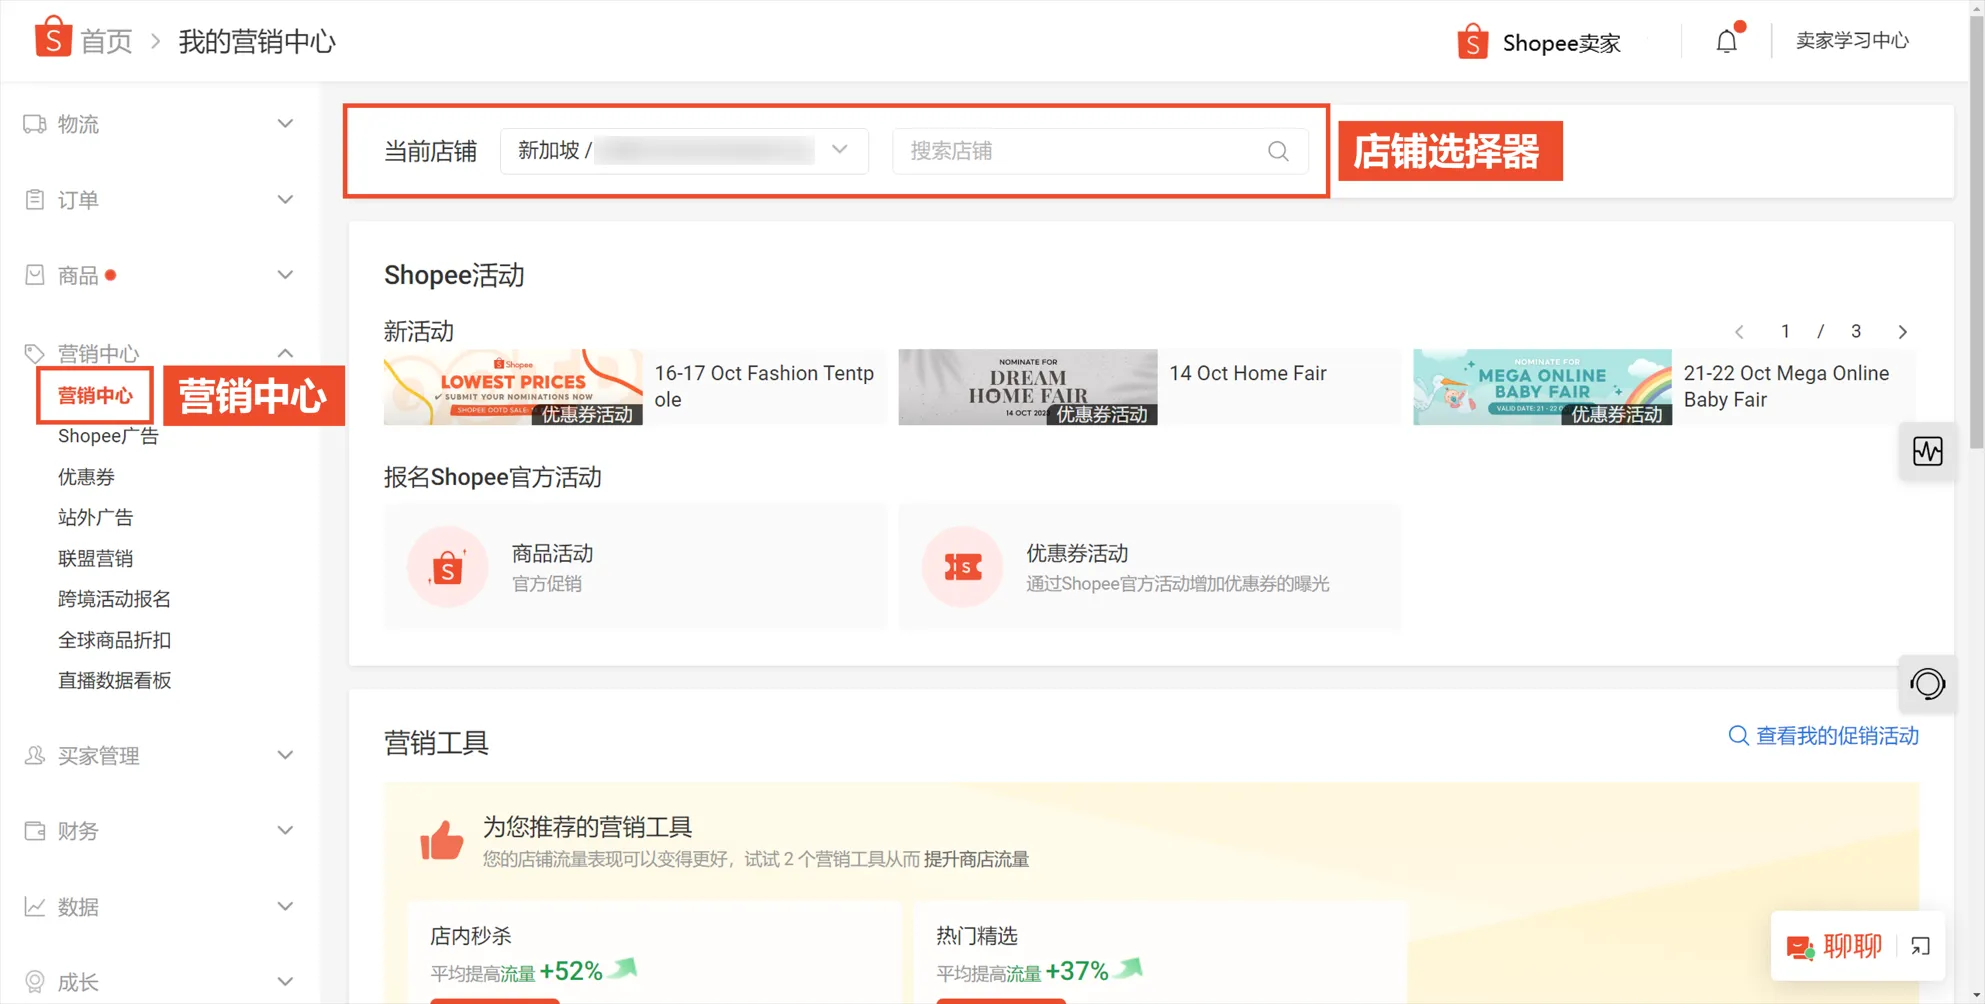This screenshot has height=1004, width=1985.
Task: Click the next arrow on the activities carousel
Action: [x=1903, y=331]
